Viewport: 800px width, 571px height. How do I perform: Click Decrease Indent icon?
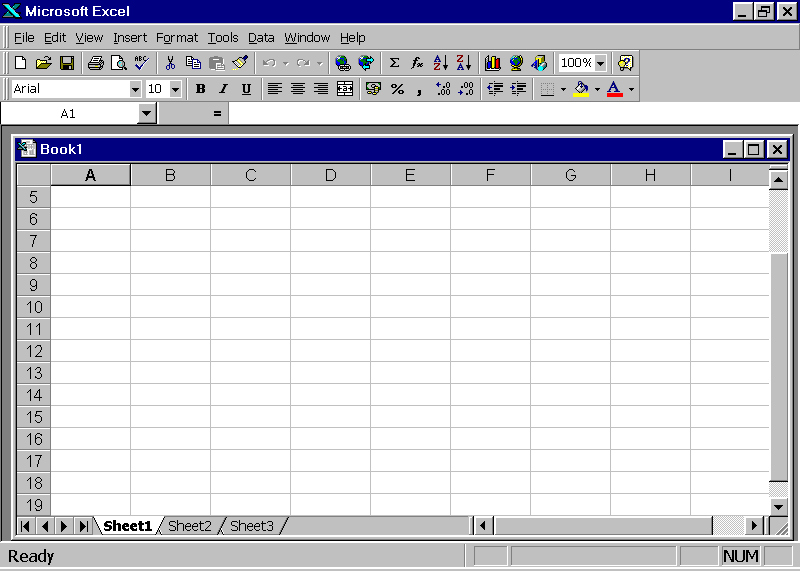point(495,89)
